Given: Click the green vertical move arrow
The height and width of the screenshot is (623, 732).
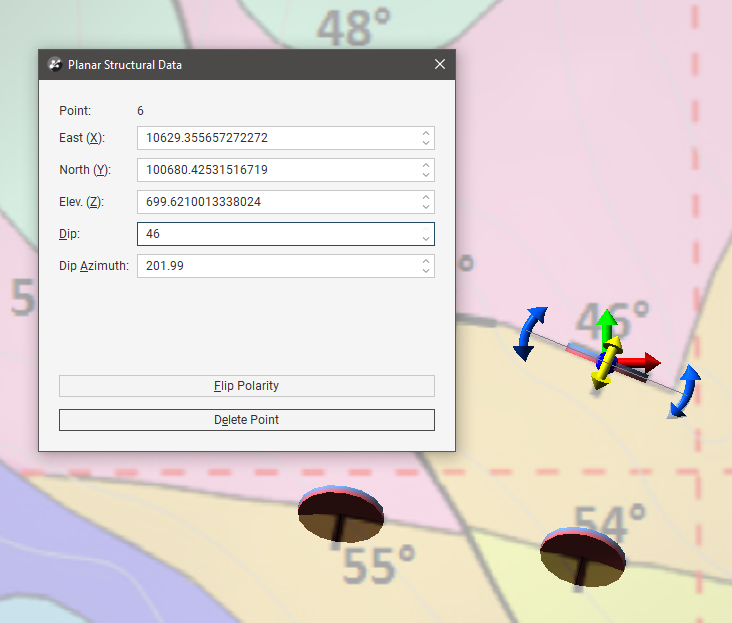Looking at the screenshot, I should tap(605, 326).
